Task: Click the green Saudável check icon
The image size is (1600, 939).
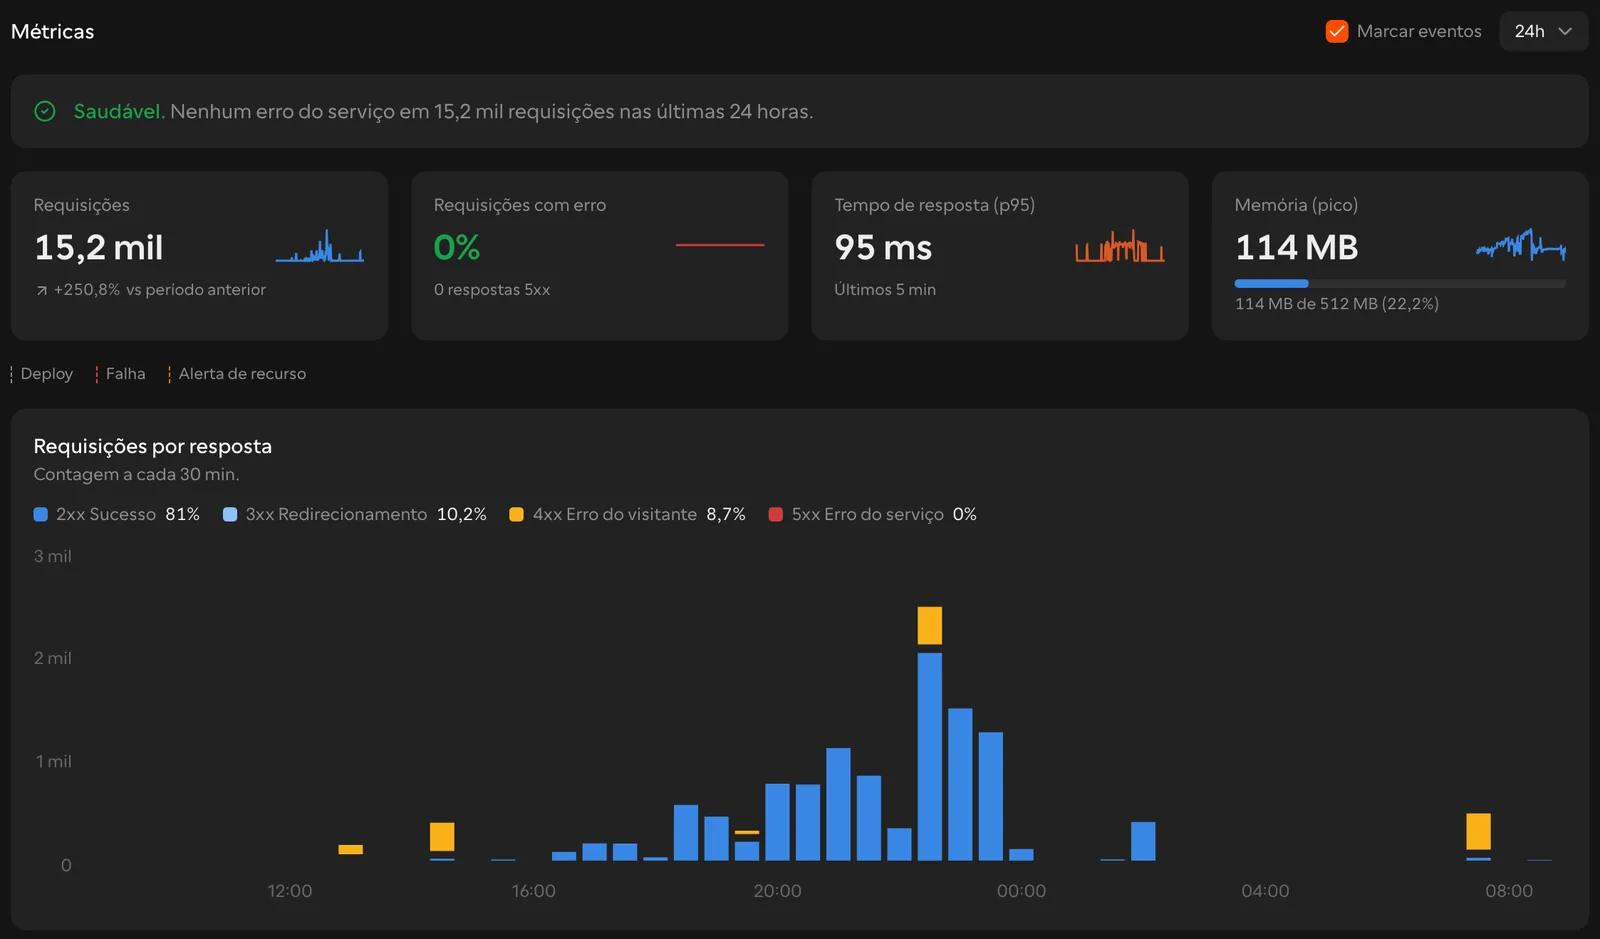Action: (x=45, y=111)
